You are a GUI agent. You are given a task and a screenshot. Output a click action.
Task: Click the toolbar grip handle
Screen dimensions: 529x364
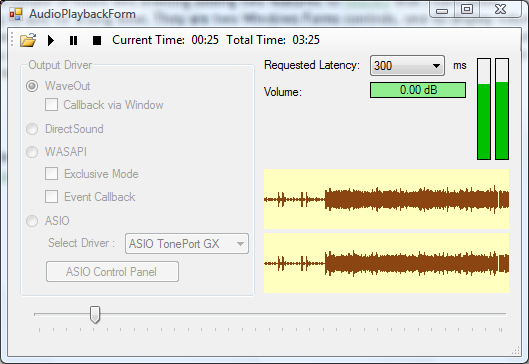pos(12,40)
